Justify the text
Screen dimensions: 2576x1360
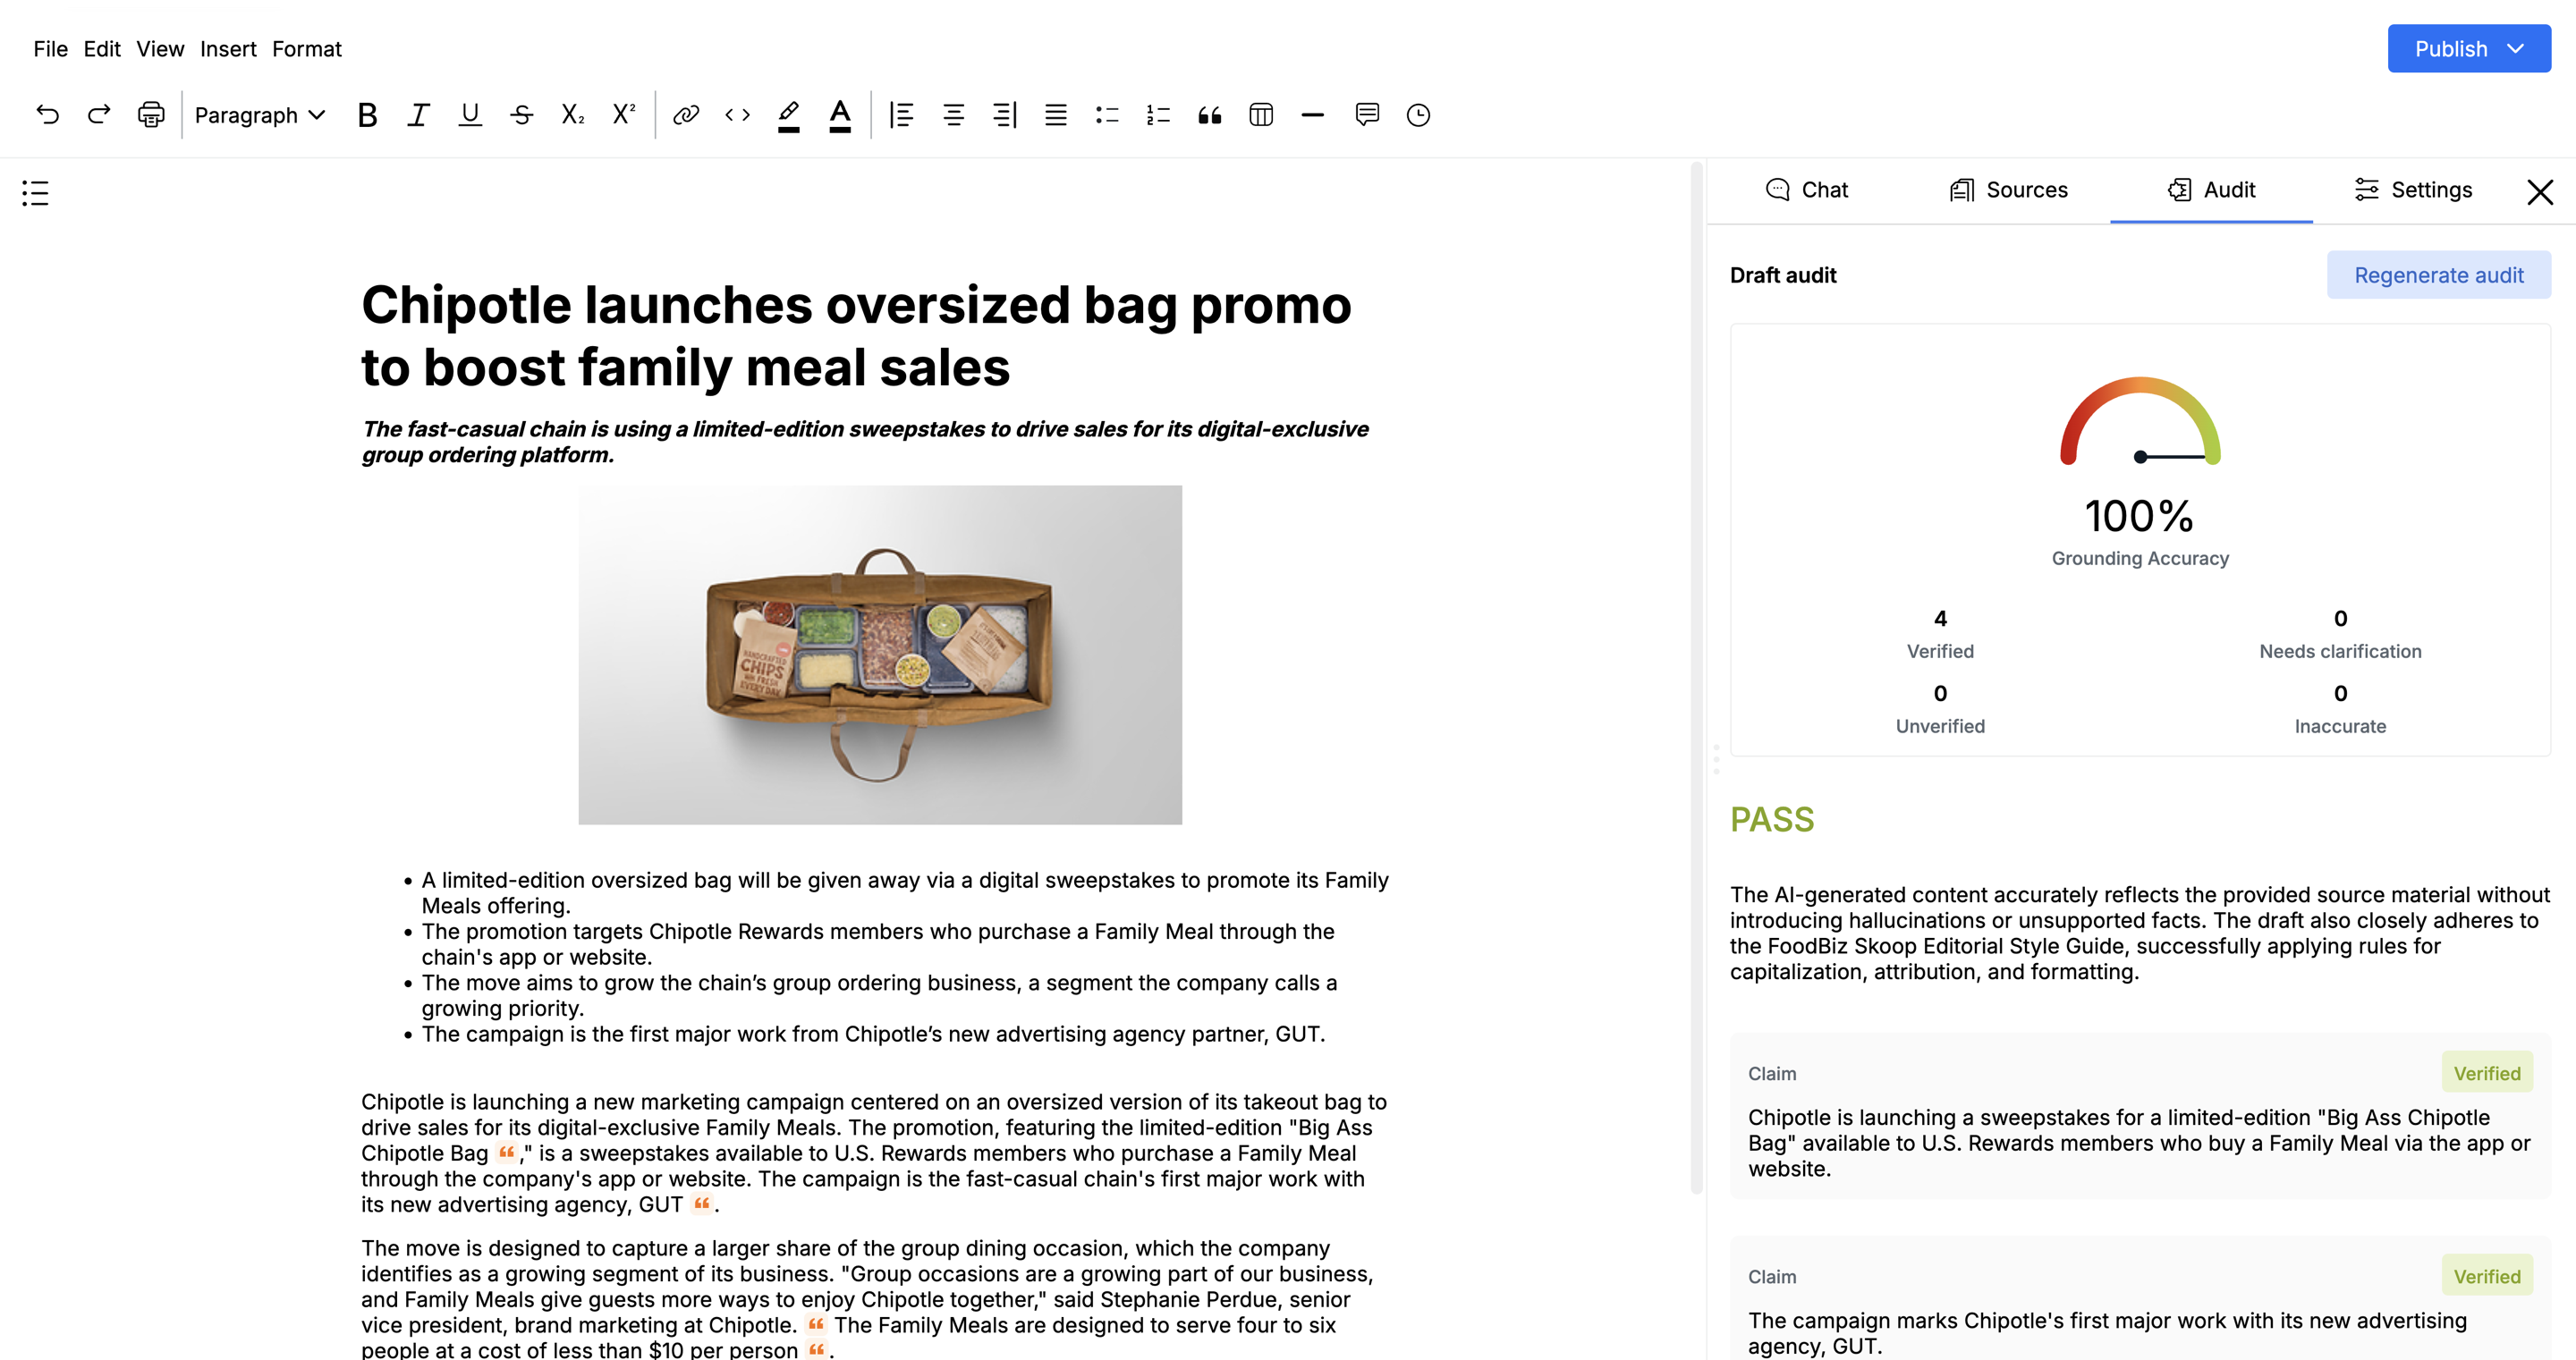[1056, 115]
